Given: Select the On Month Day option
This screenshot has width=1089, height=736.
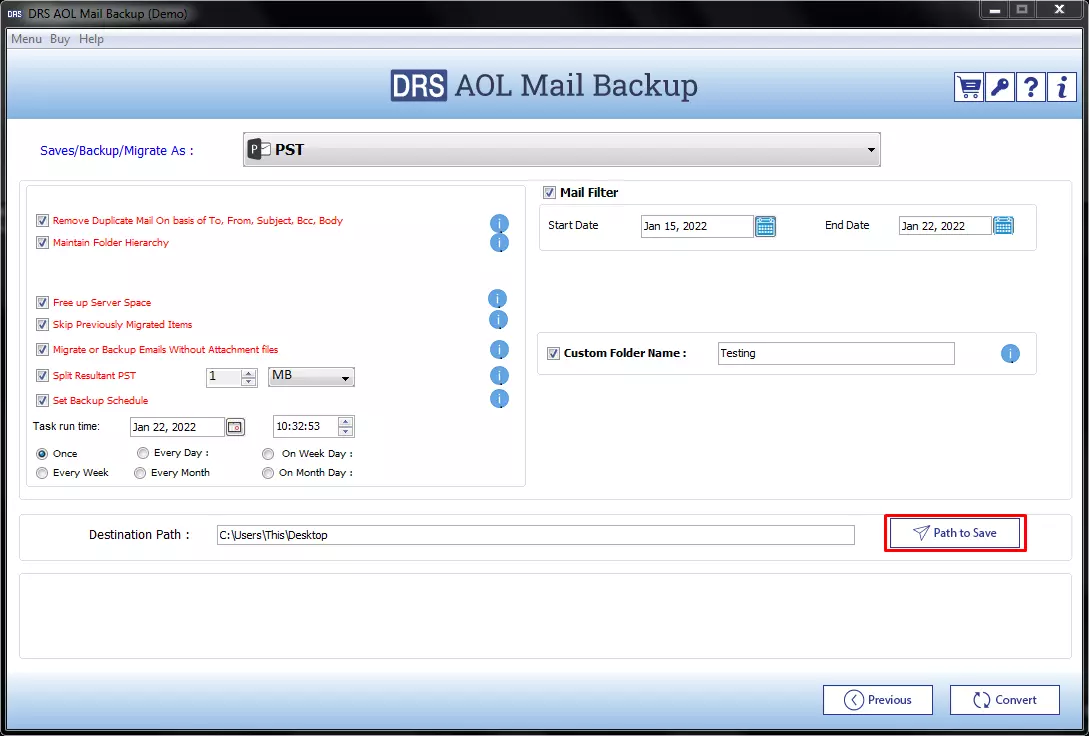Looking at the screenshot, I should pos(268,473).
